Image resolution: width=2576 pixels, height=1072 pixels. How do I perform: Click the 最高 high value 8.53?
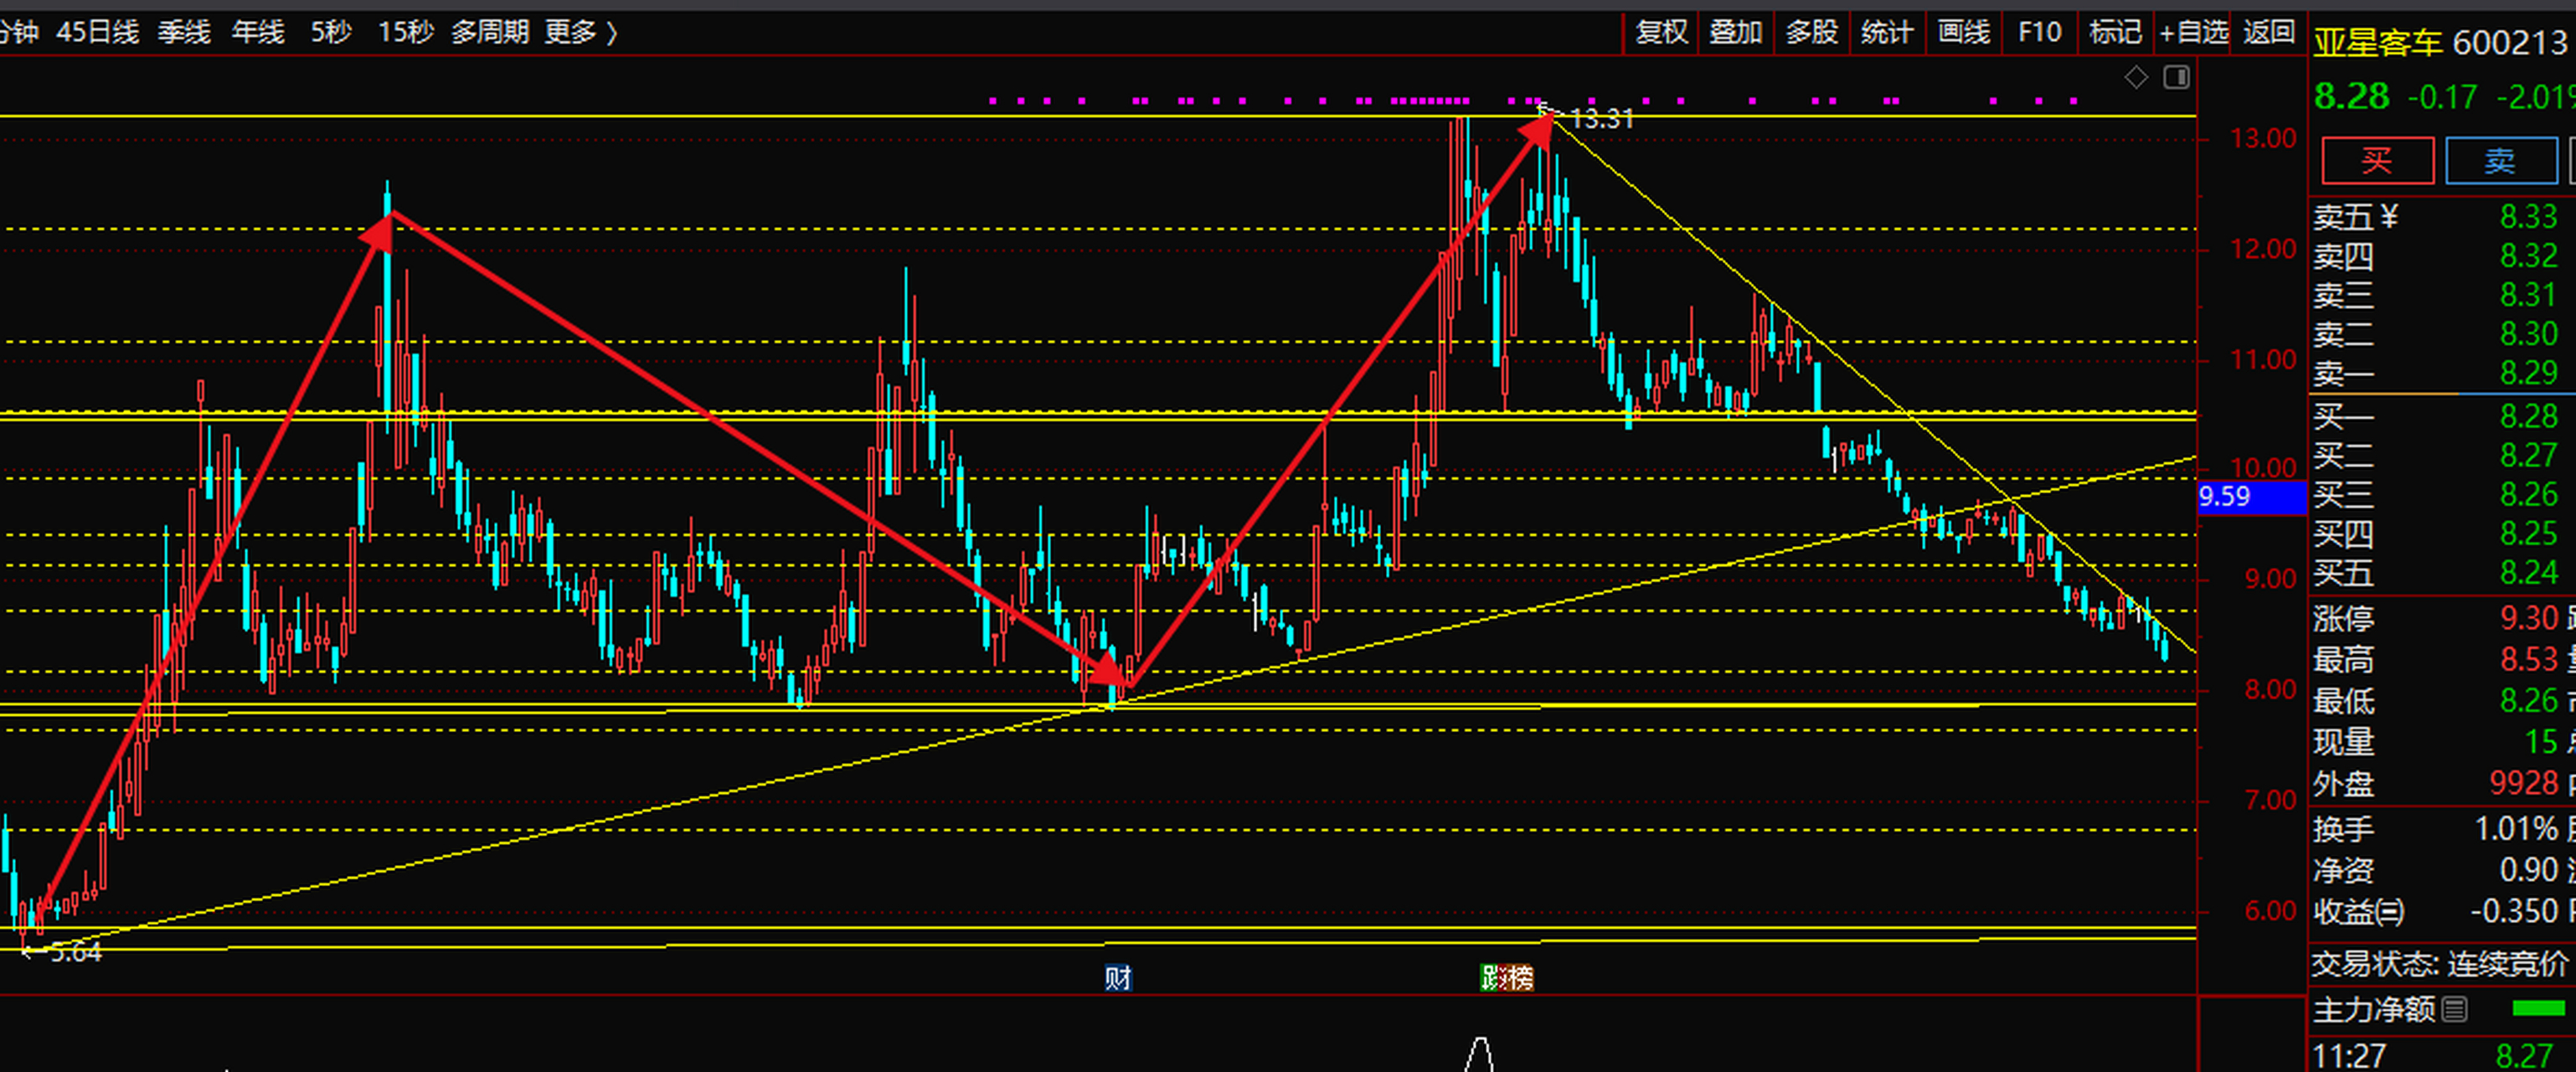click(2528, 659)
